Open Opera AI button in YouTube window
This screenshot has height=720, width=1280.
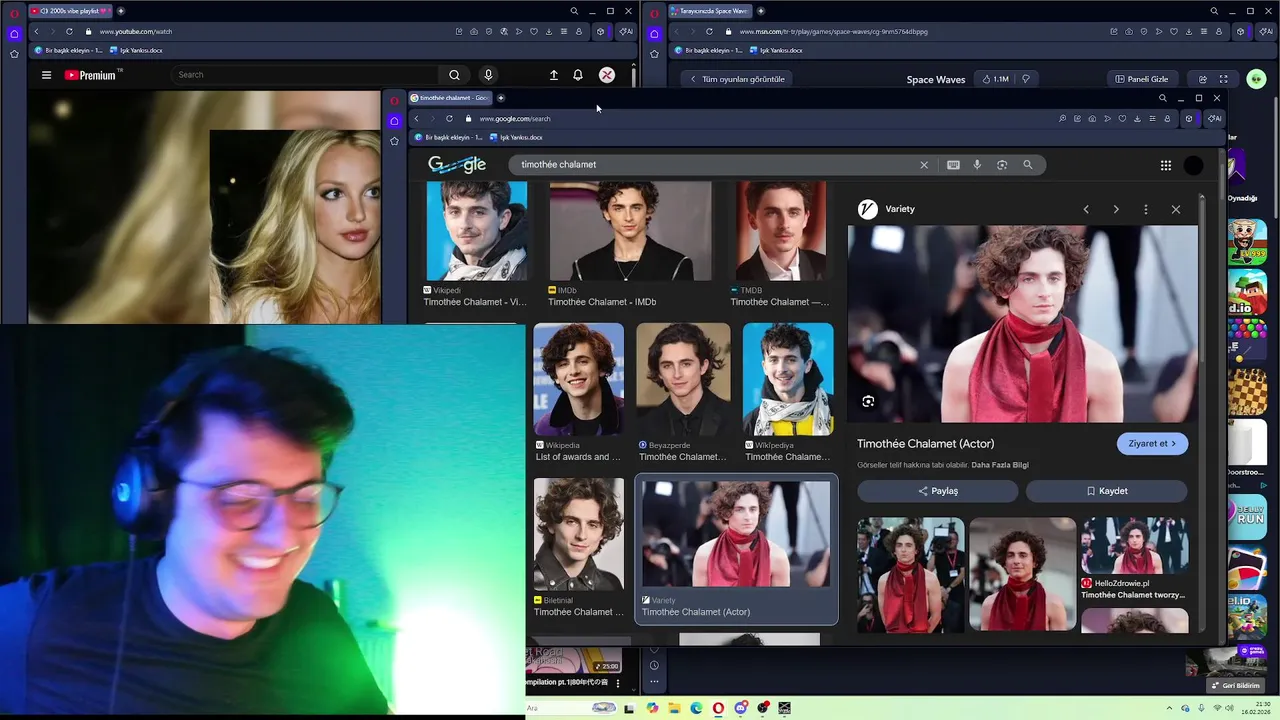click(x=626, y=31)
